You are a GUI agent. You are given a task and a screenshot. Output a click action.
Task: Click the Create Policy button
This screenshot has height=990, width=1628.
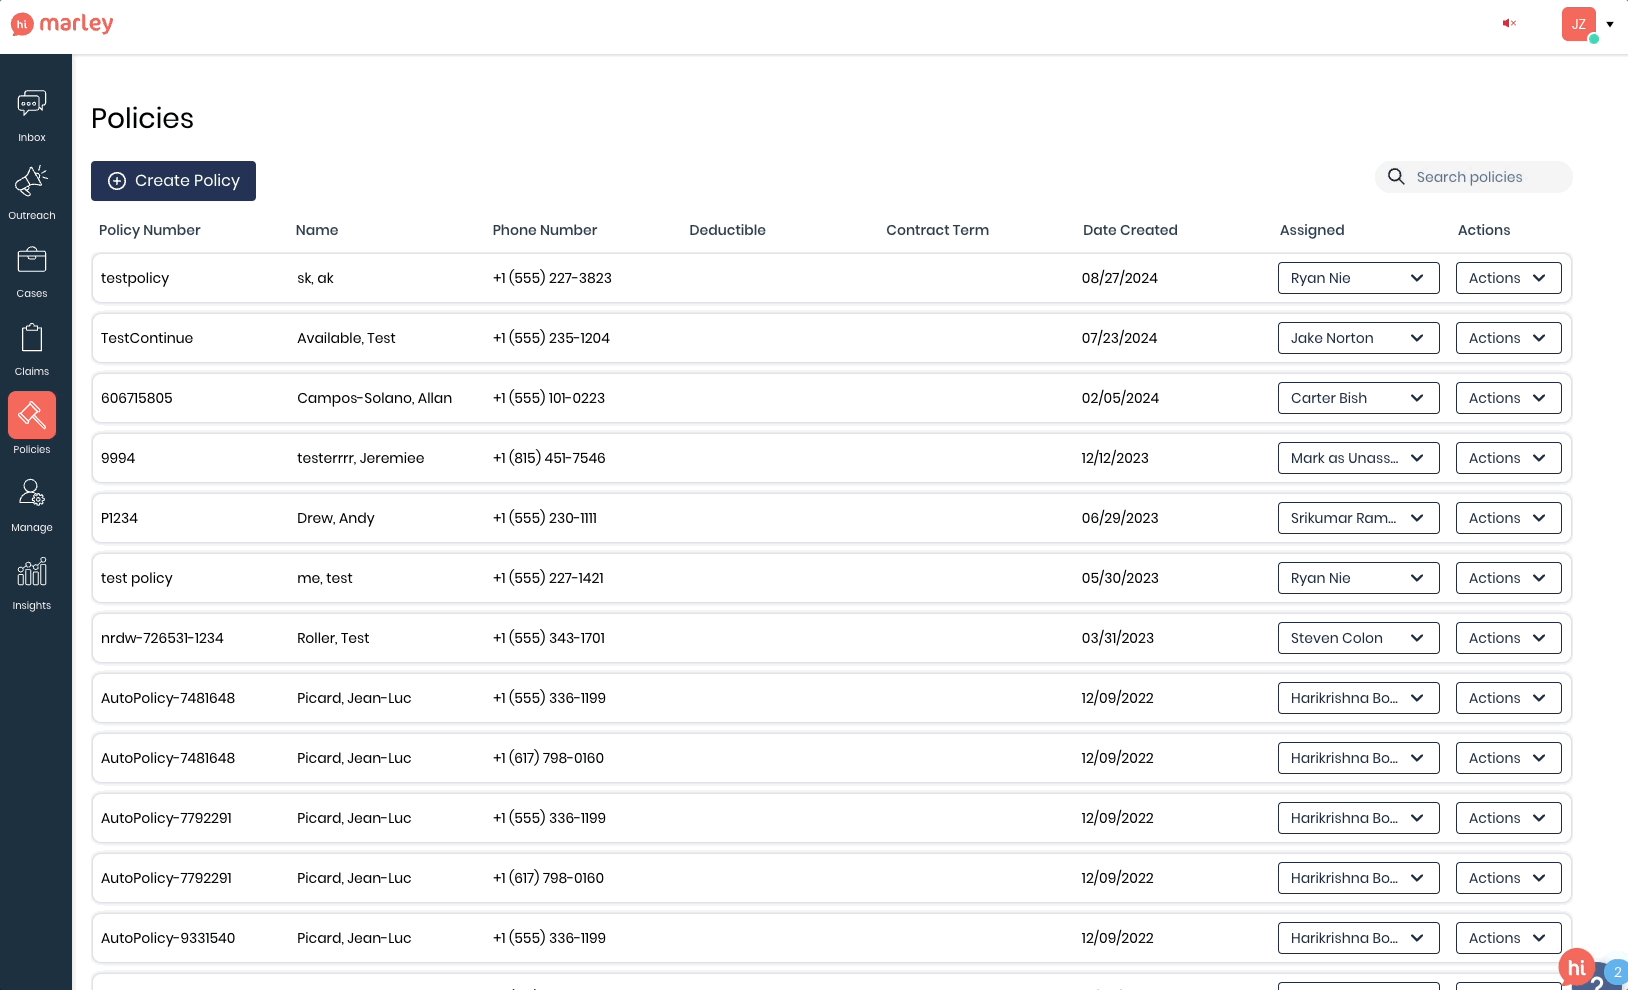173,181
